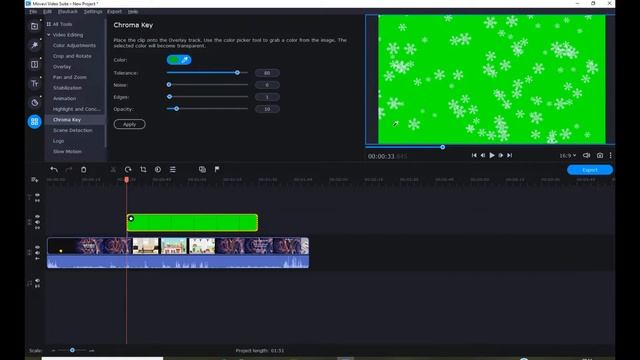This screenshot has height=360, width=640.
Task: Pick a color with the eyedropper tool
Action: 184,60
